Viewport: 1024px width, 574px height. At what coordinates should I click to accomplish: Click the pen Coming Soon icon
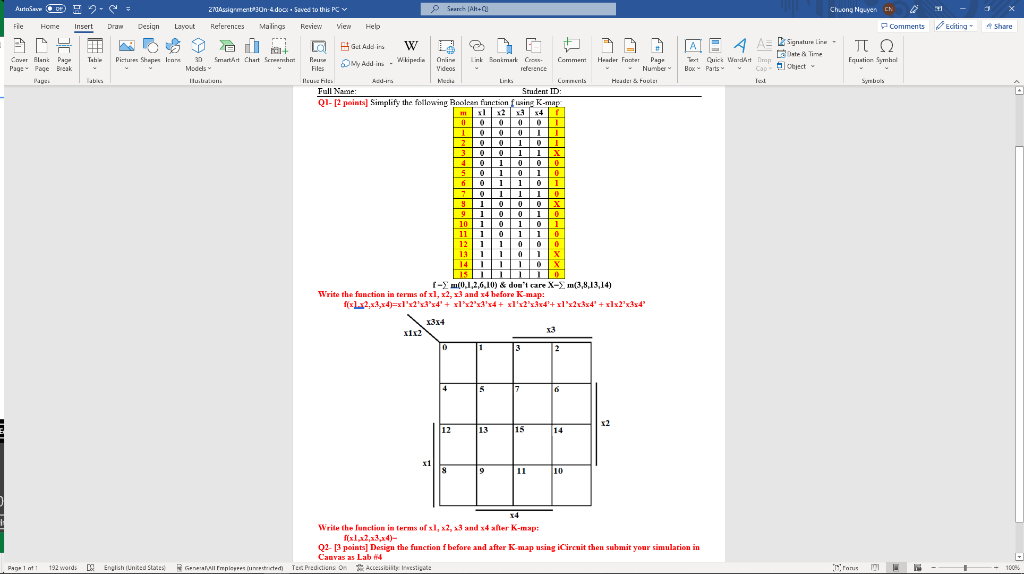click(x=914, y=9)
